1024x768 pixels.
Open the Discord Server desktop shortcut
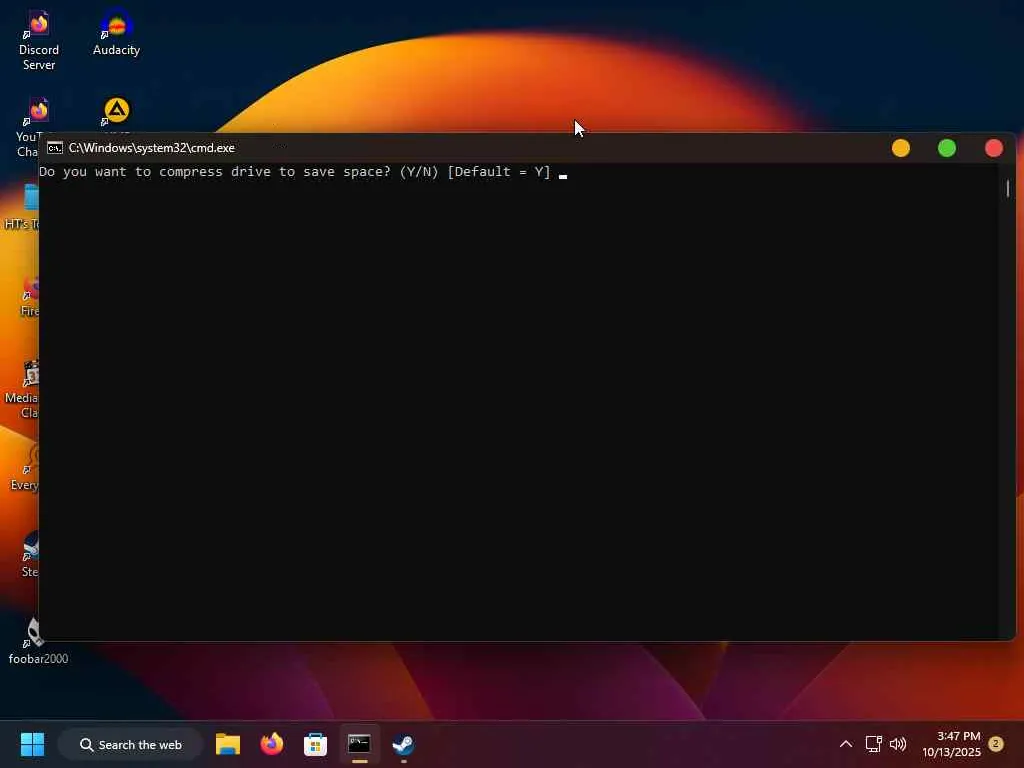point(39,40)
